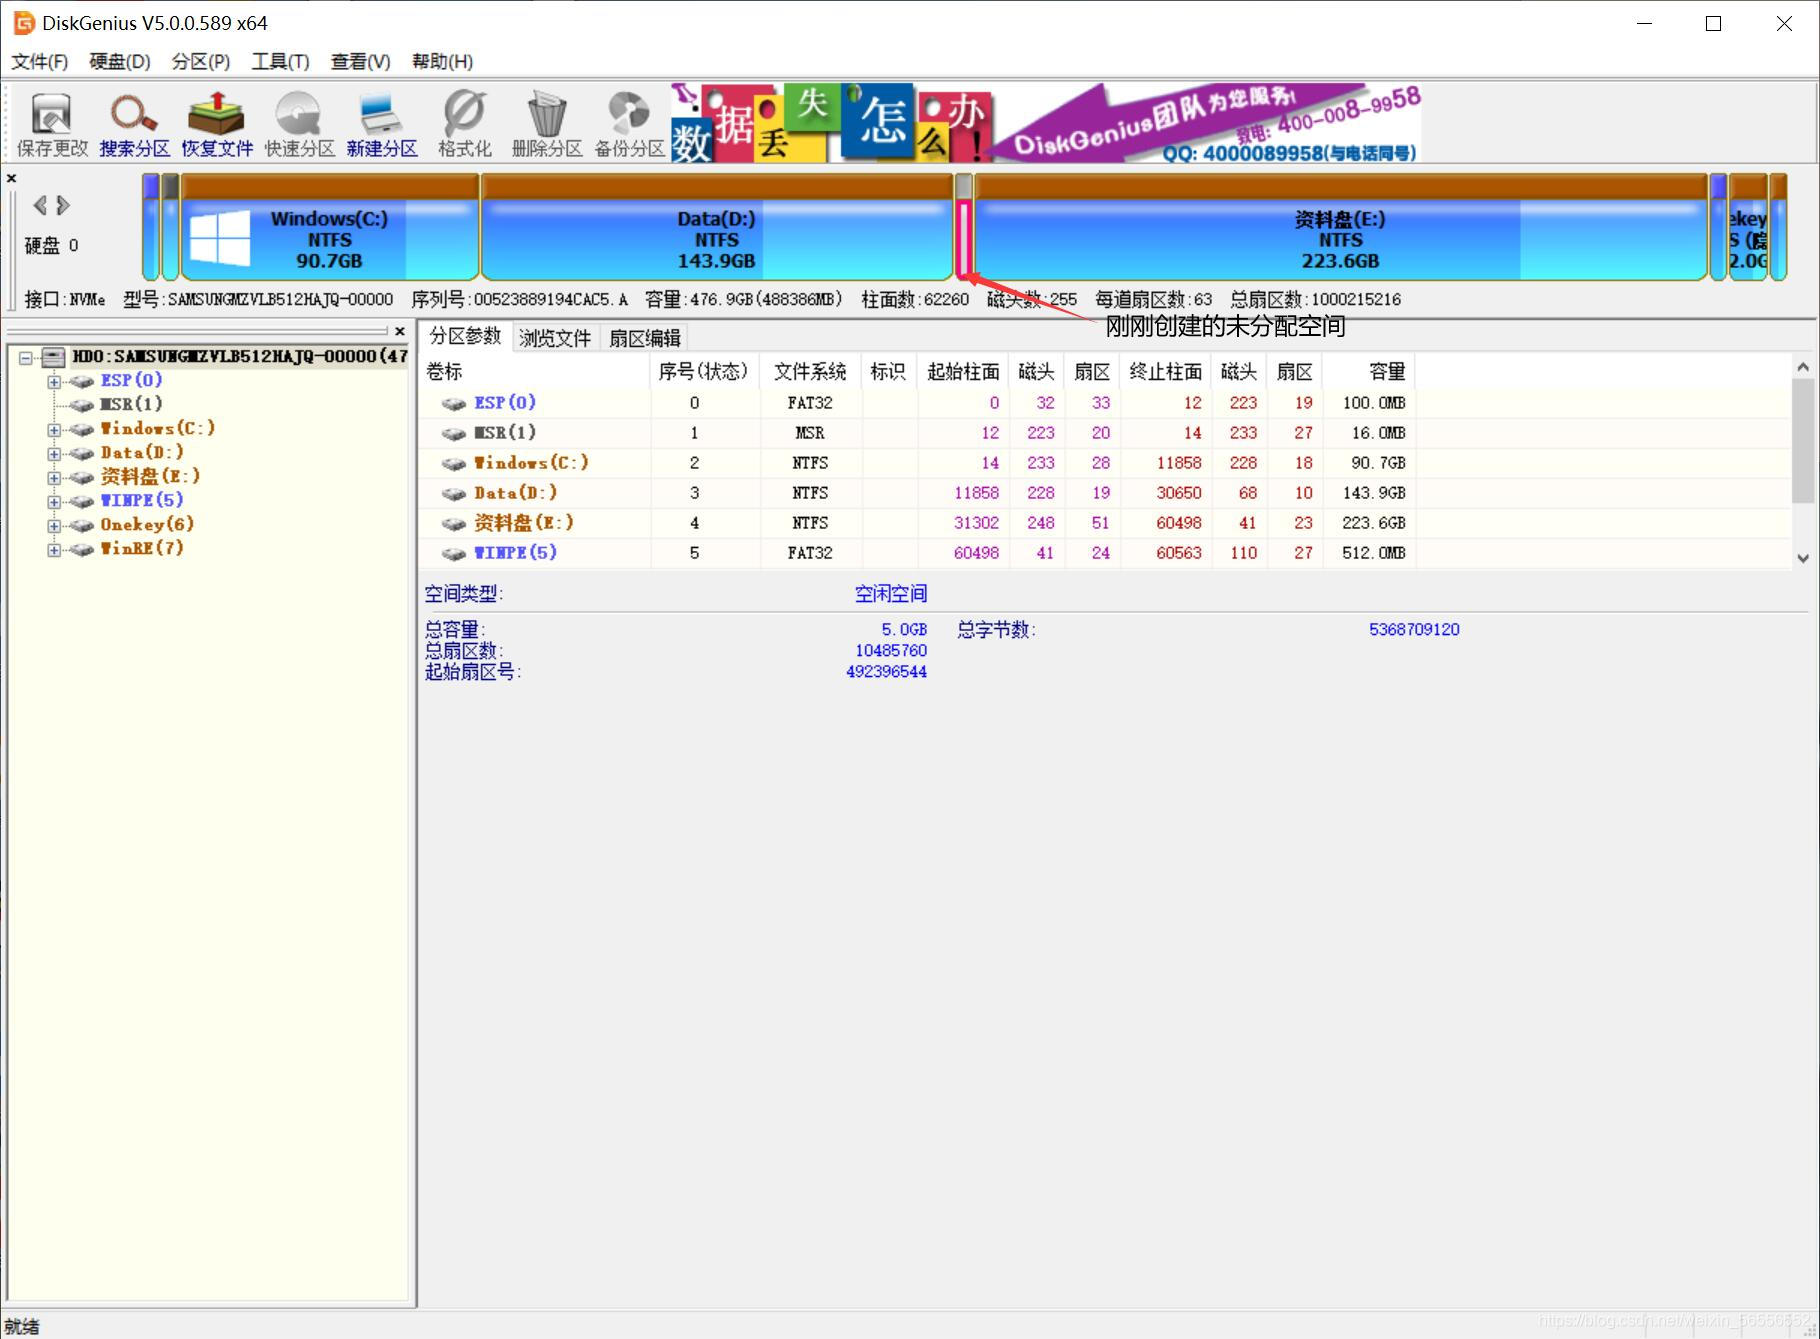Expand the 资料盘(E:) tree node
The height and width of the screenshot is (1339, 1820).
[x=54, y=477]
